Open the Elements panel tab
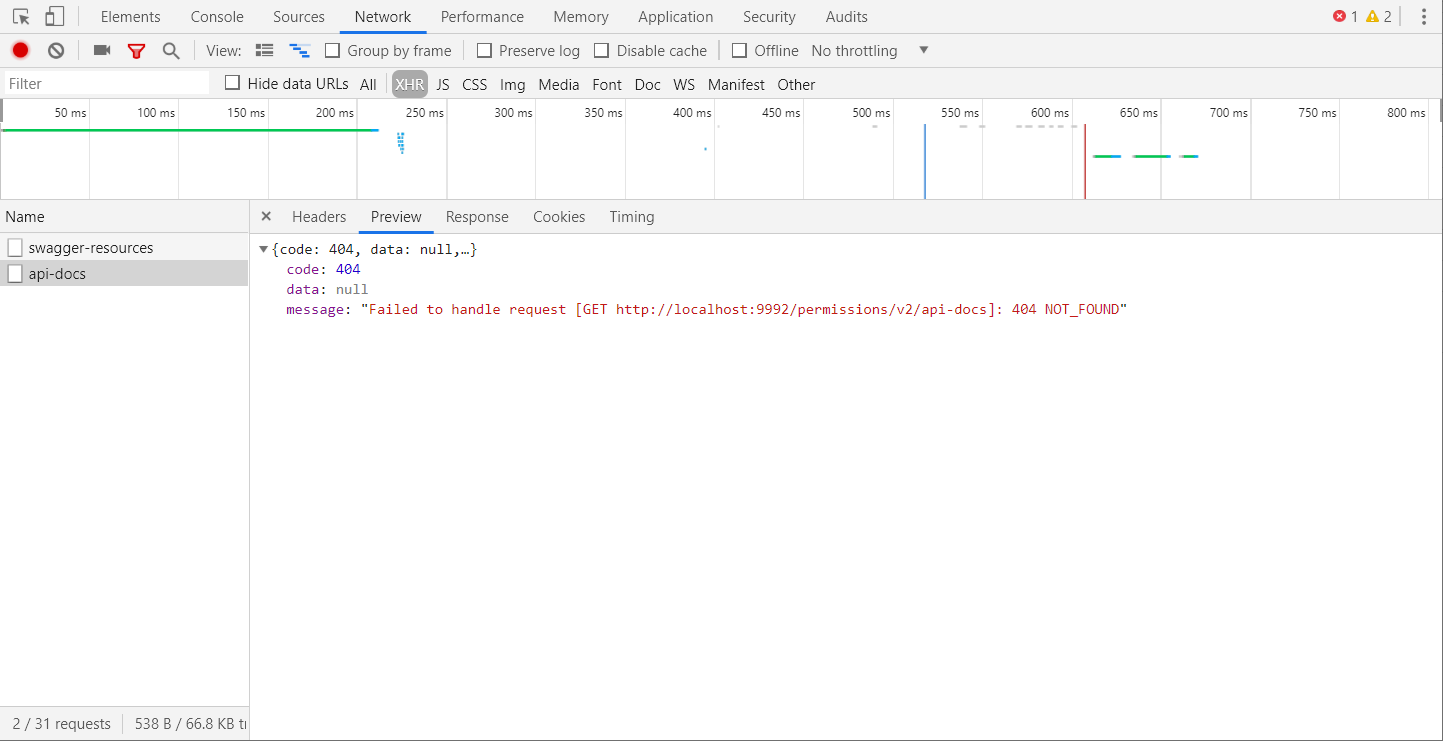This screenshot has height=741, width=1443. 130,17
